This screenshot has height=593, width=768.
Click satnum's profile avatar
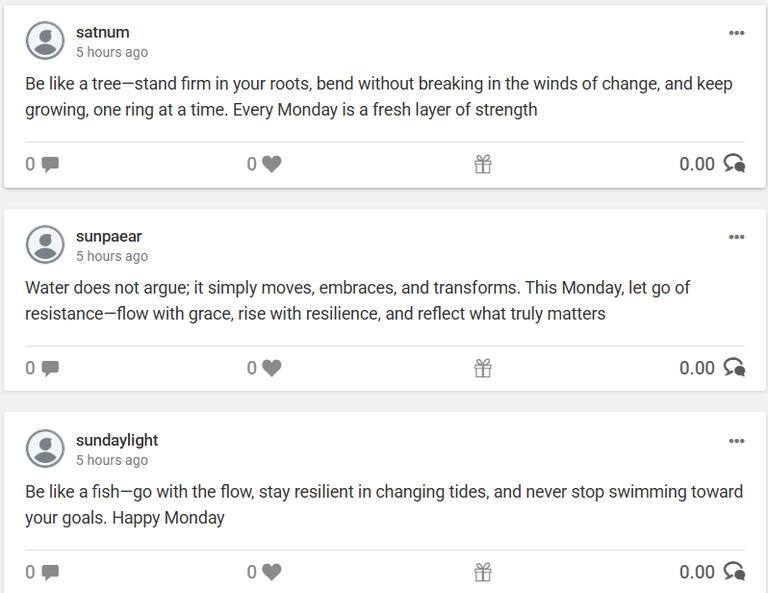(x=45, y=41)
